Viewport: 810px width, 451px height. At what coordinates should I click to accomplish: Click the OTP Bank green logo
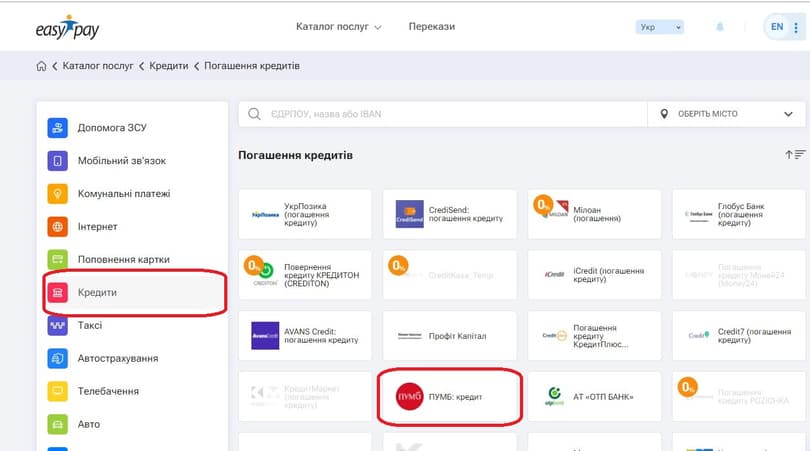(x=554, y=396)
